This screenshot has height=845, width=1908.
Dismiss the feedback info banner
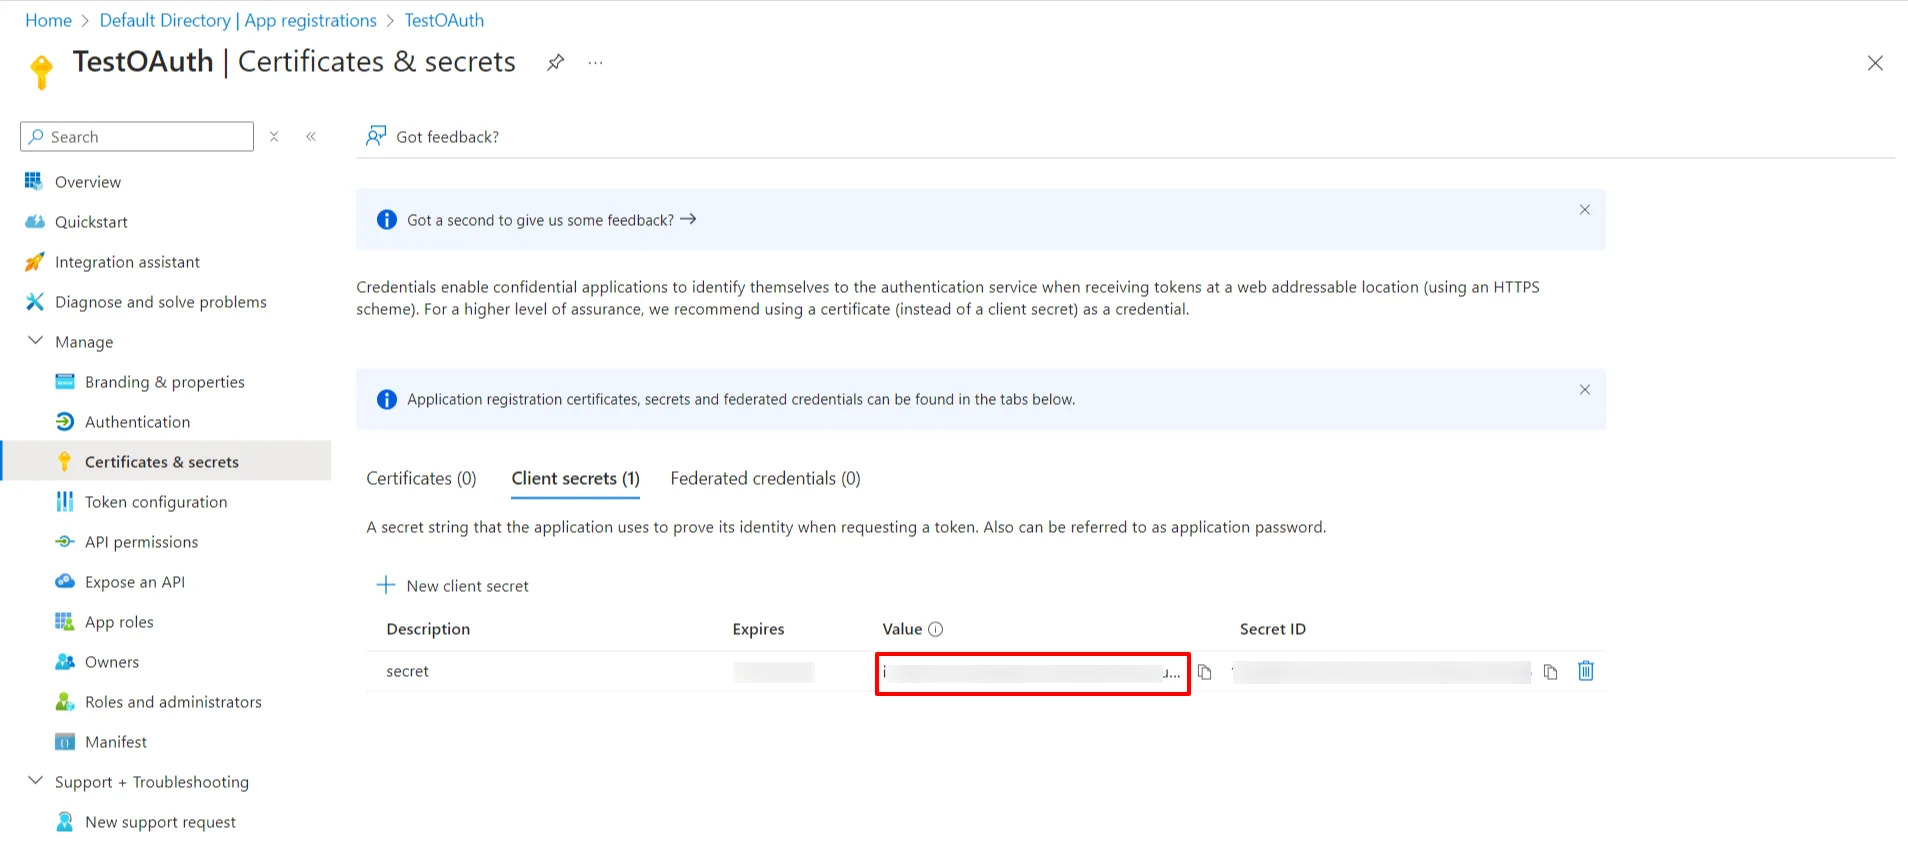point(1585,210)
